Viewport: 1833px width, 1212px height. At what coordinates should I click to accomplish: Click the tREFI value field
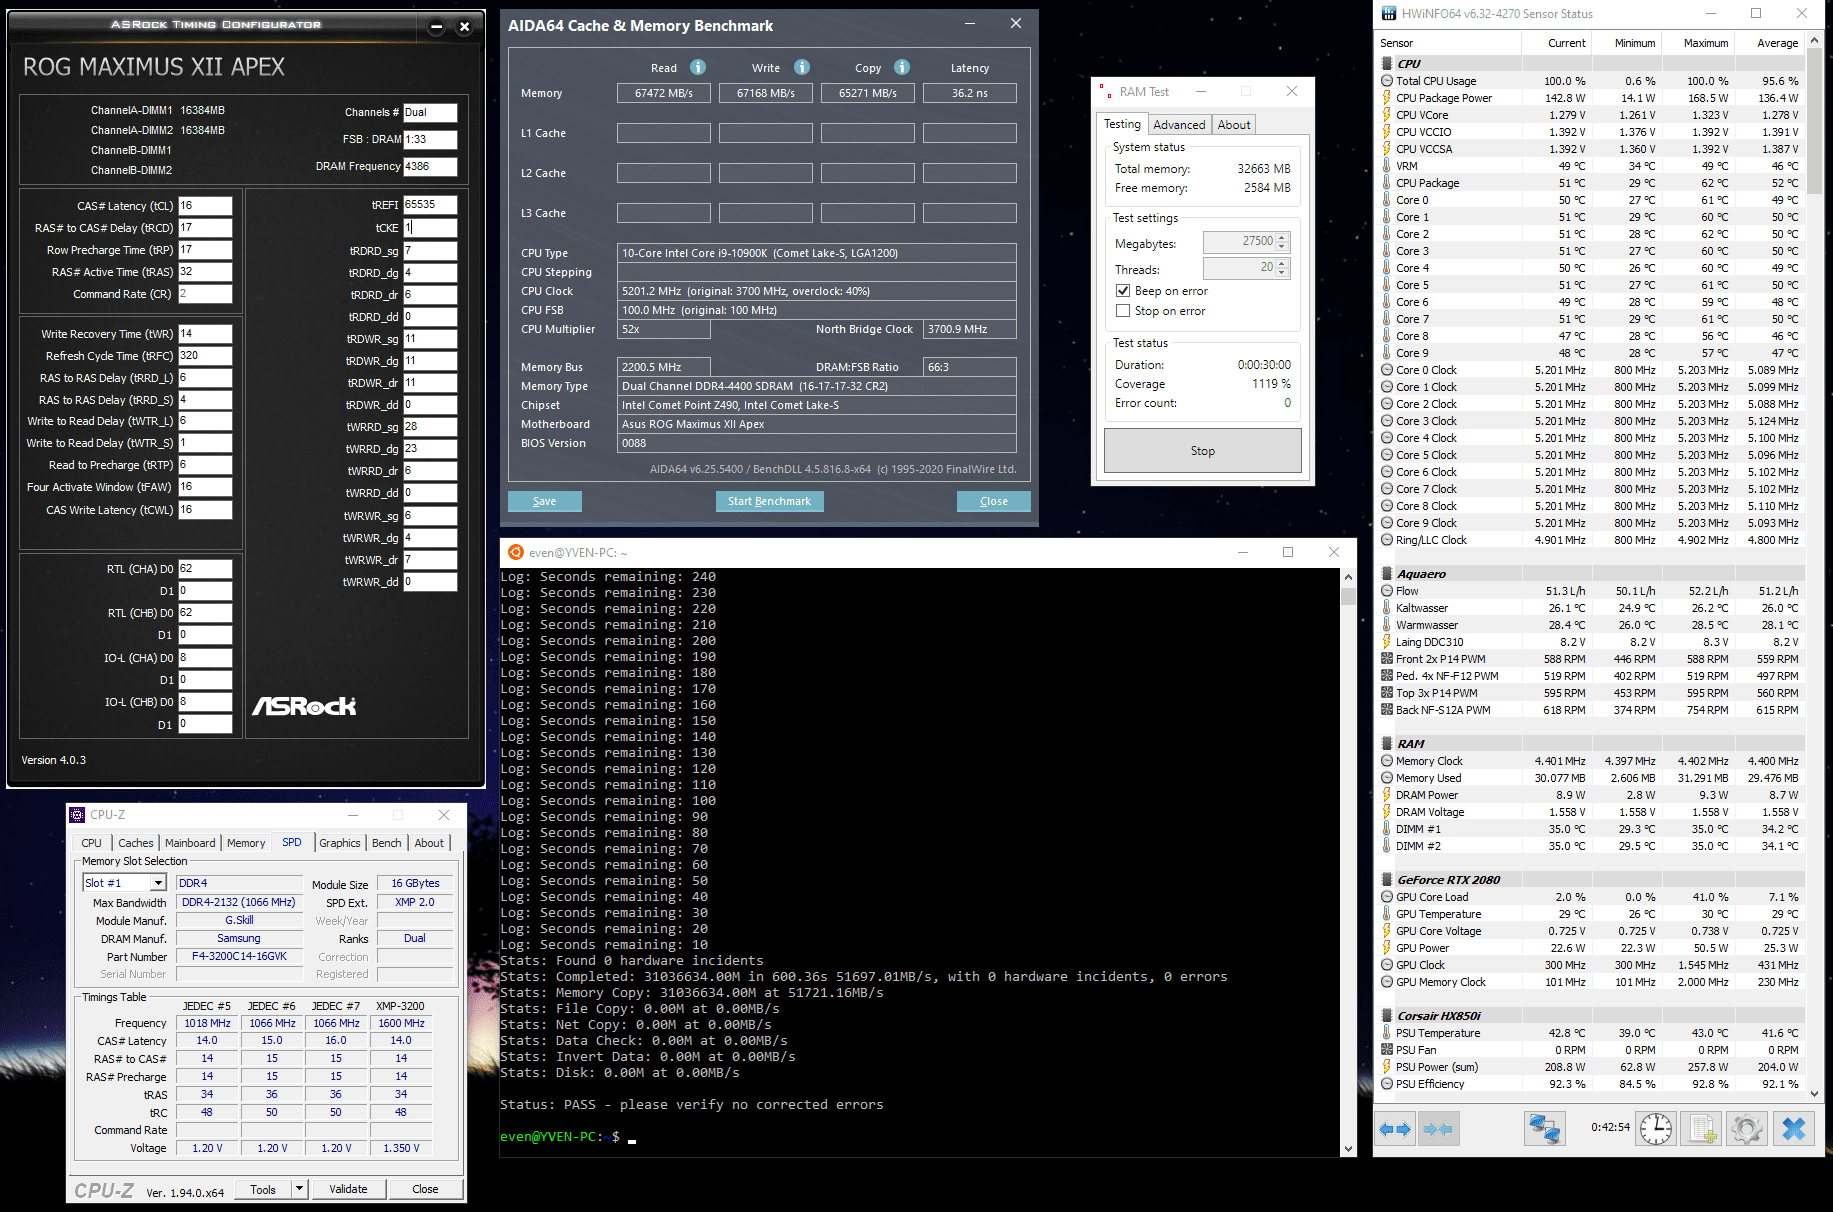(x=430, y=204)
